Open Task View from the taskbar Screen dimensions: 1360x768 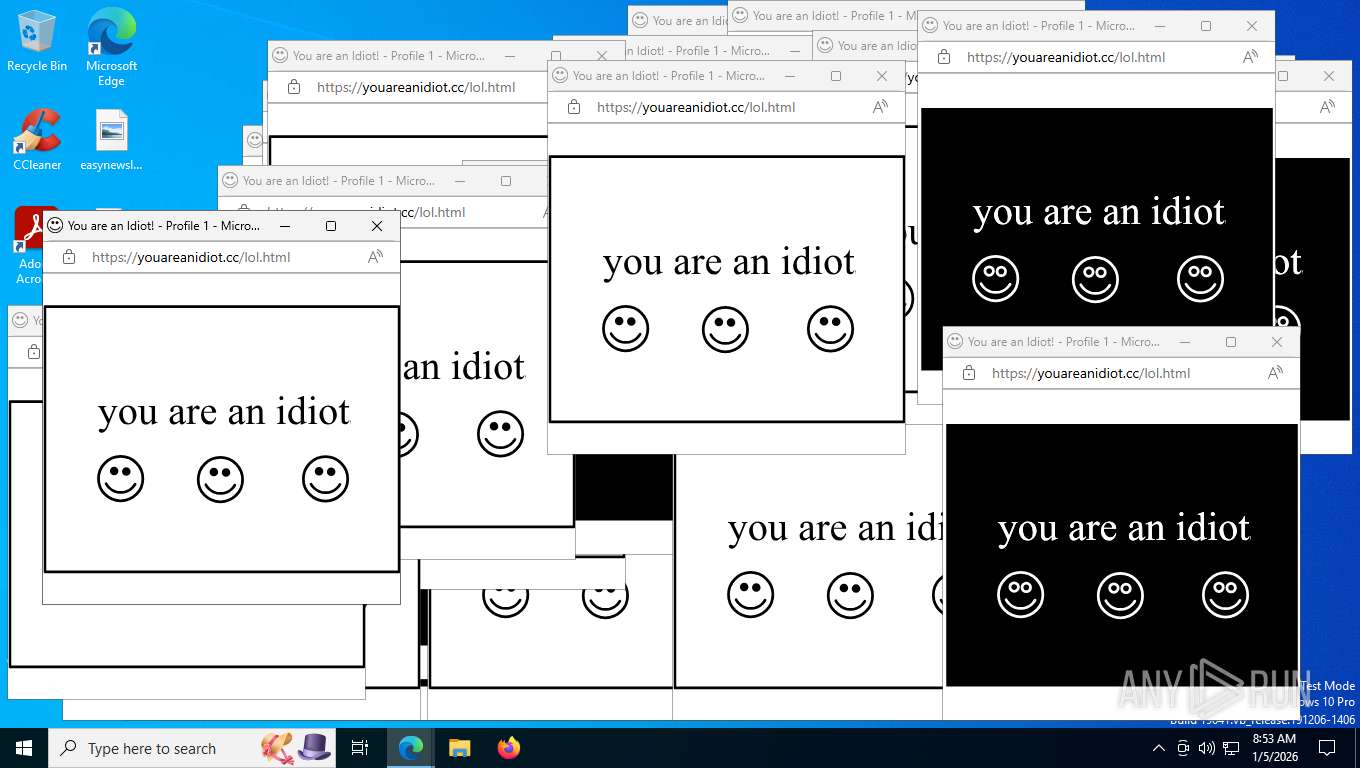360,748
